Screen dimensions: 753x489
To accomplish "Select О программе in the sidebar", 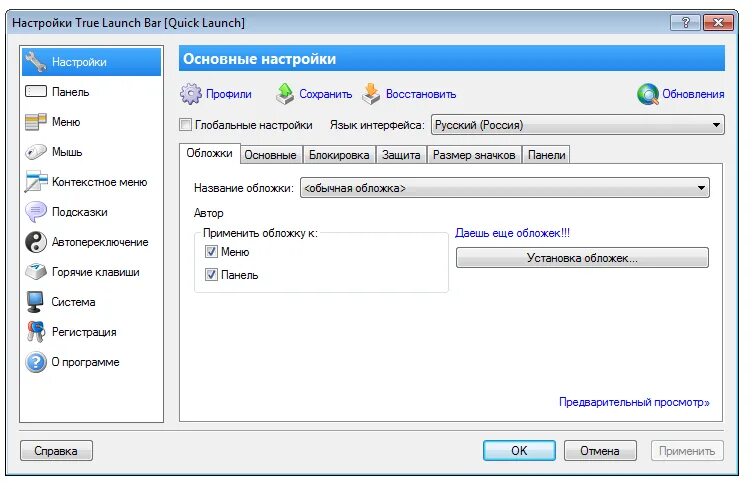I will [92, 362].
